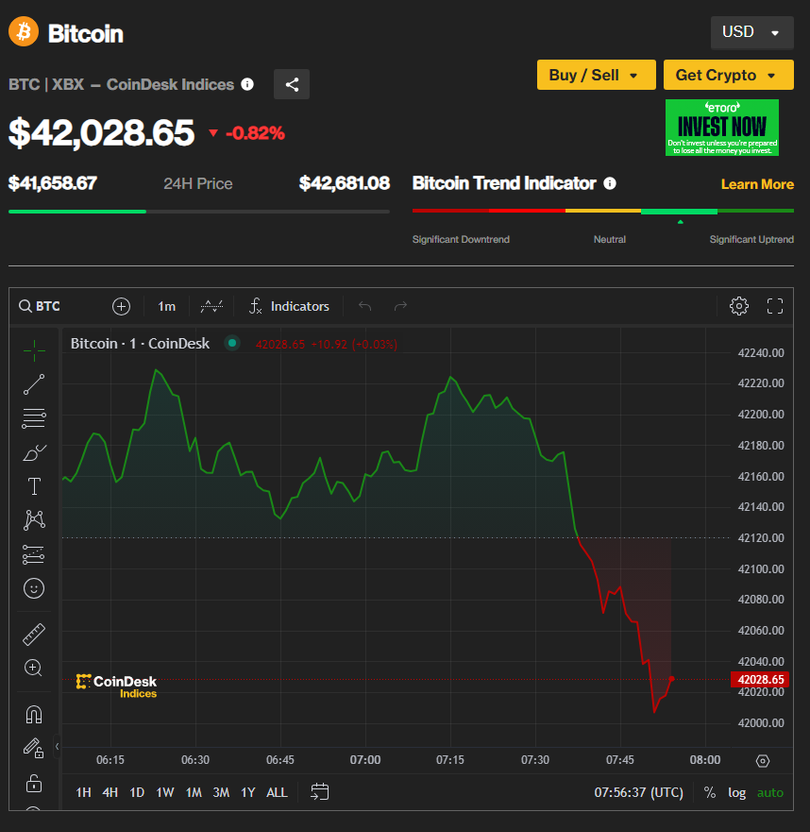Select the Text annotation tool
810x832 pixels.
point(34,487)
